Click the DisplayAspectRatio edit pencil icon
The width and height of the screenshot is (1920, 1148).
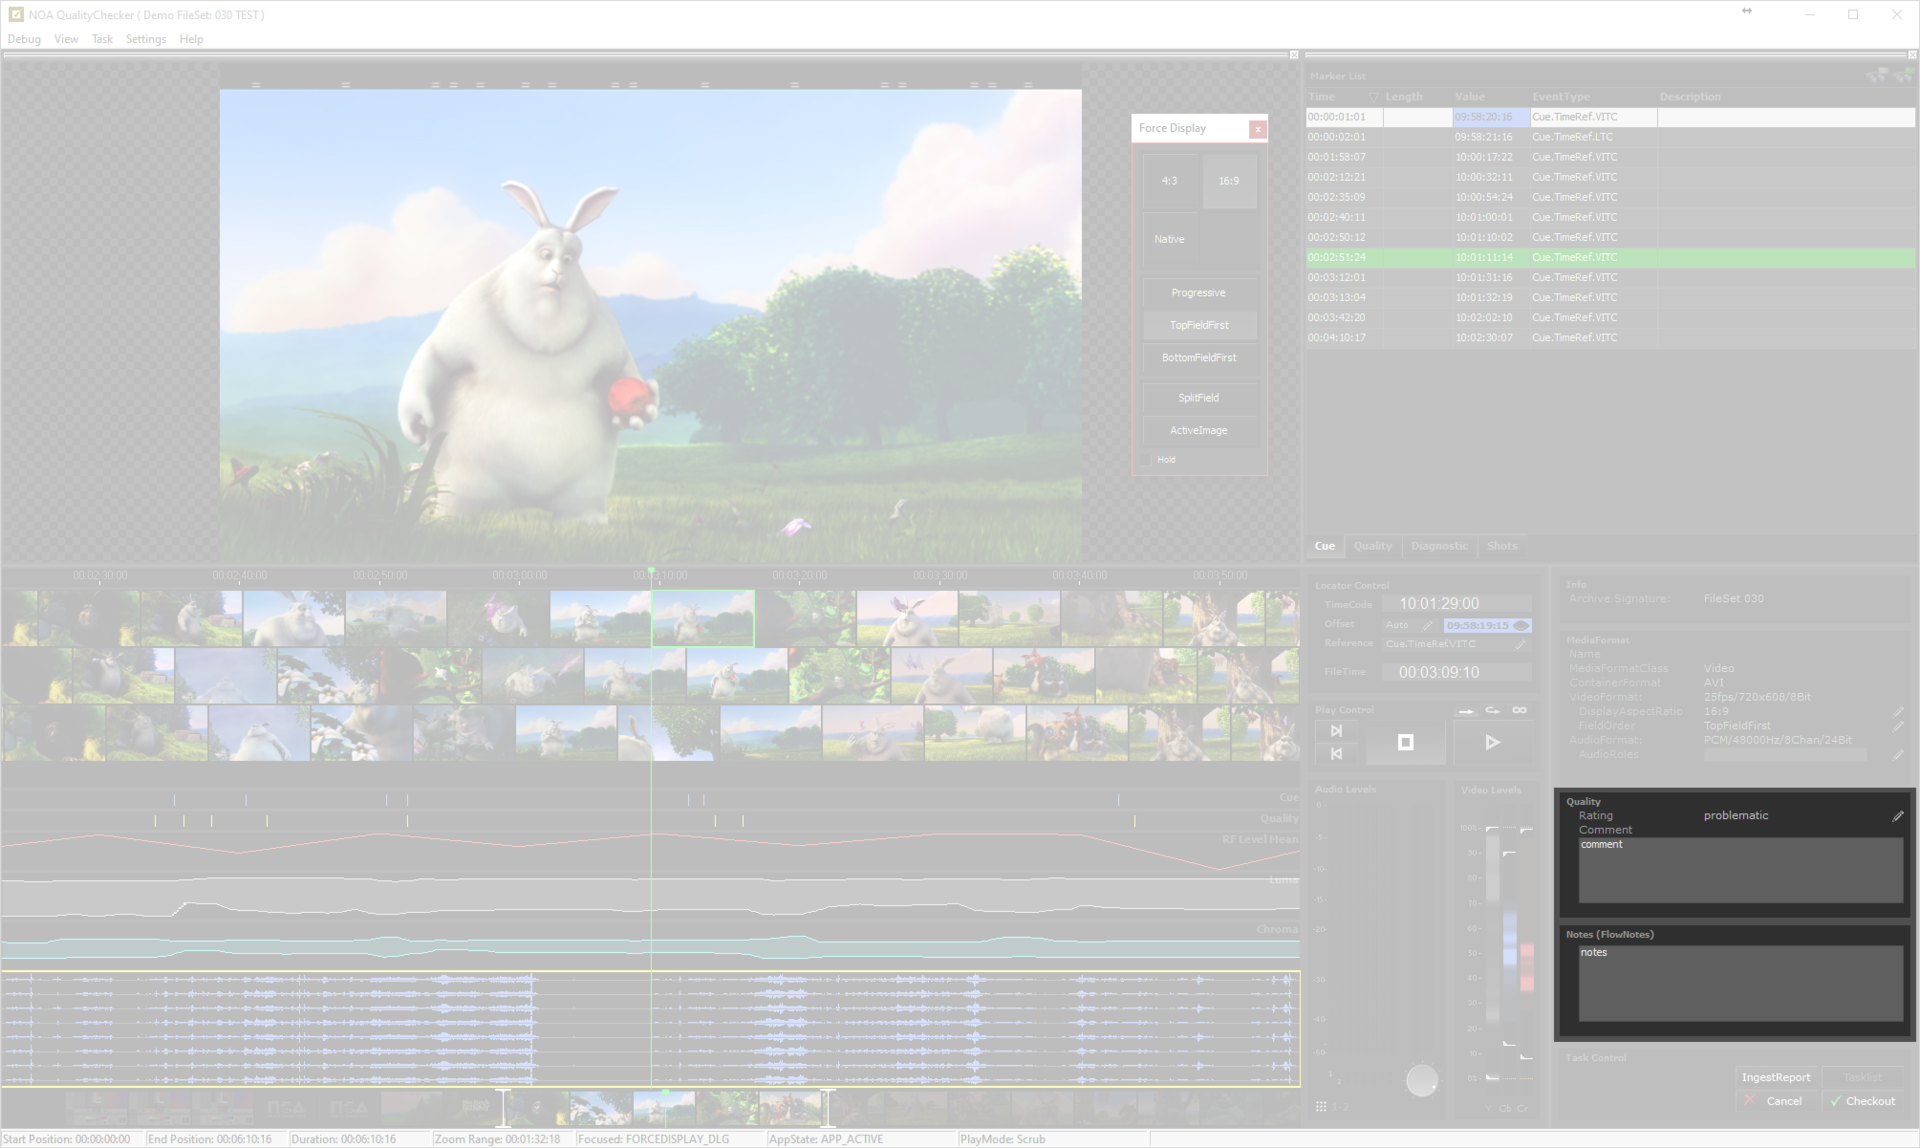click(1897, 712)
